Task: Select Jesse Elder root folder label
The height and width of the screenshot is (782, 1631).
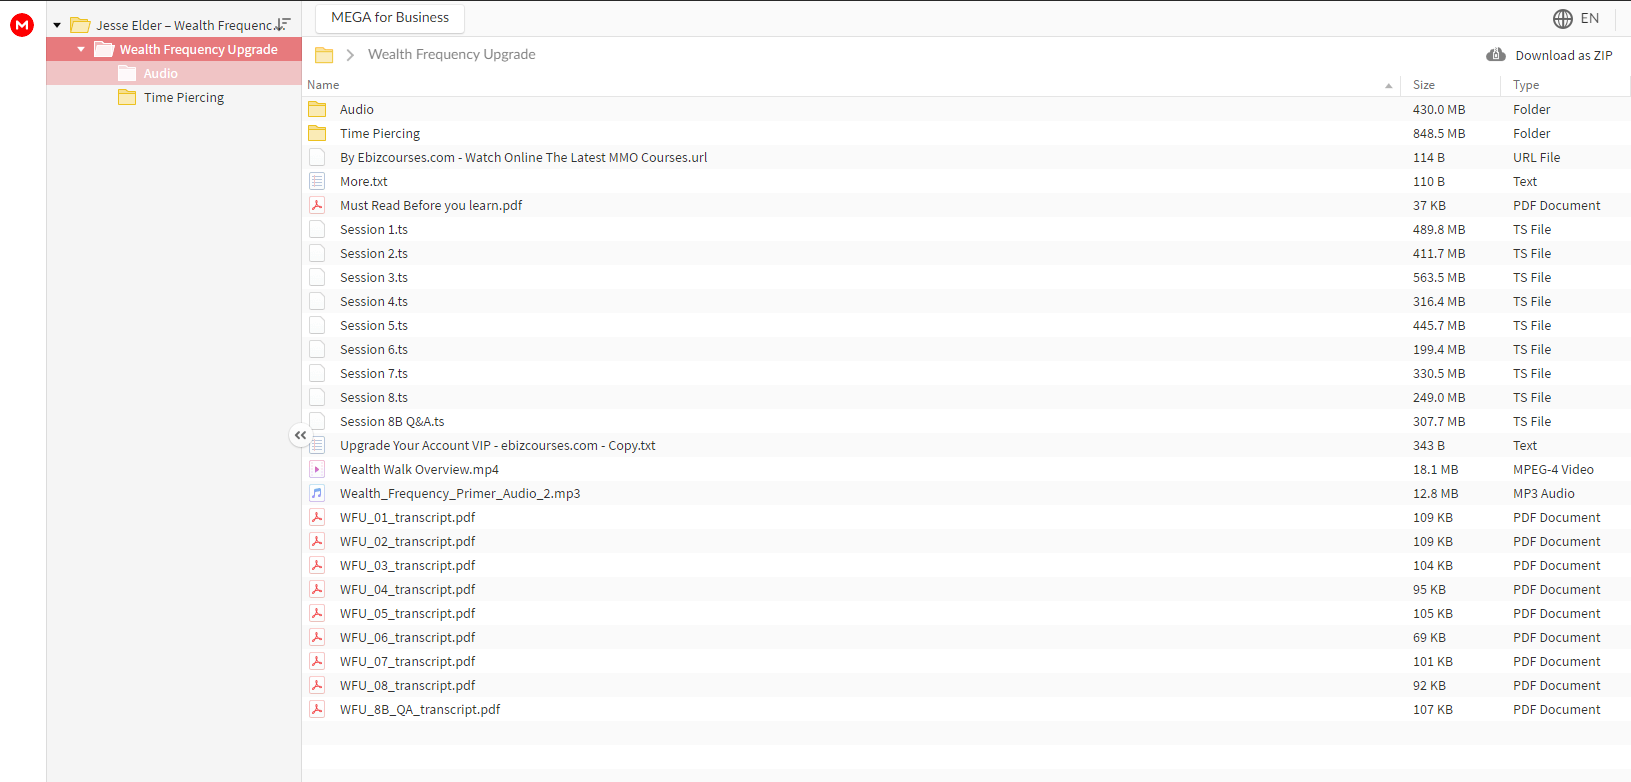Action: tap(185, 25)
